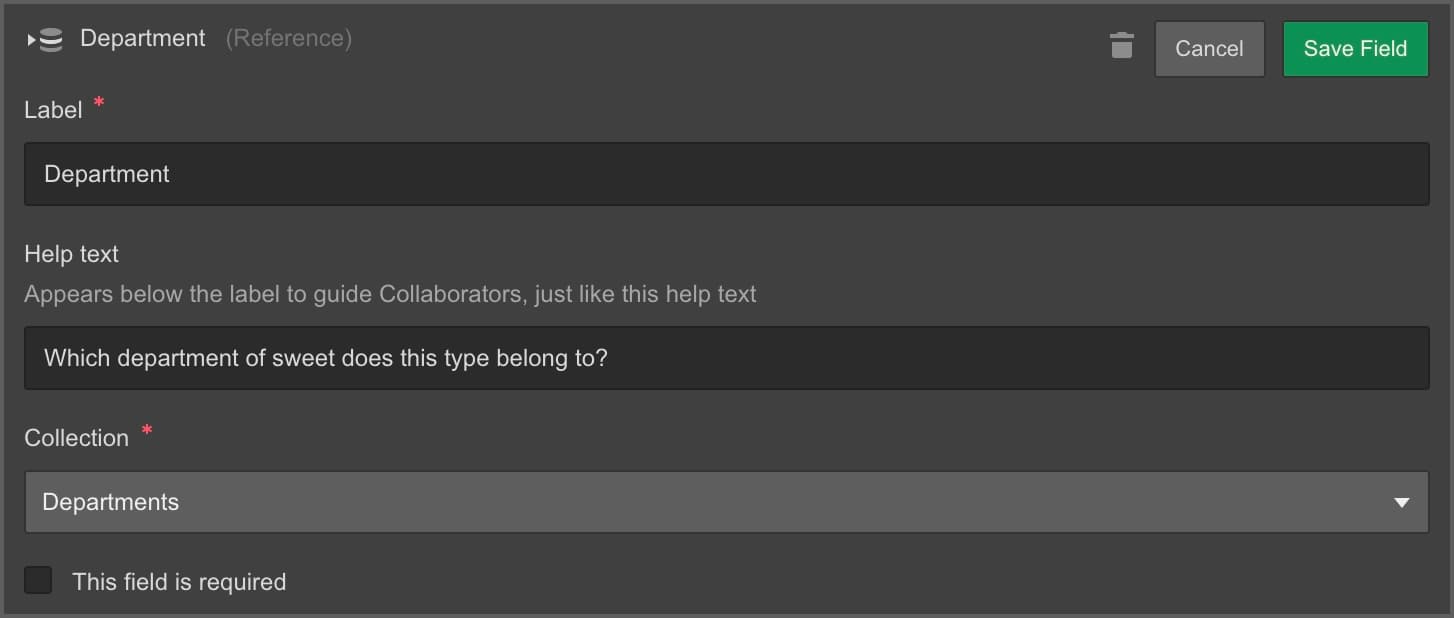Click the Collection dropdown's down arrow
Image resolution: width=1454 pixels, height=618 pixels.
(1401, 503)
